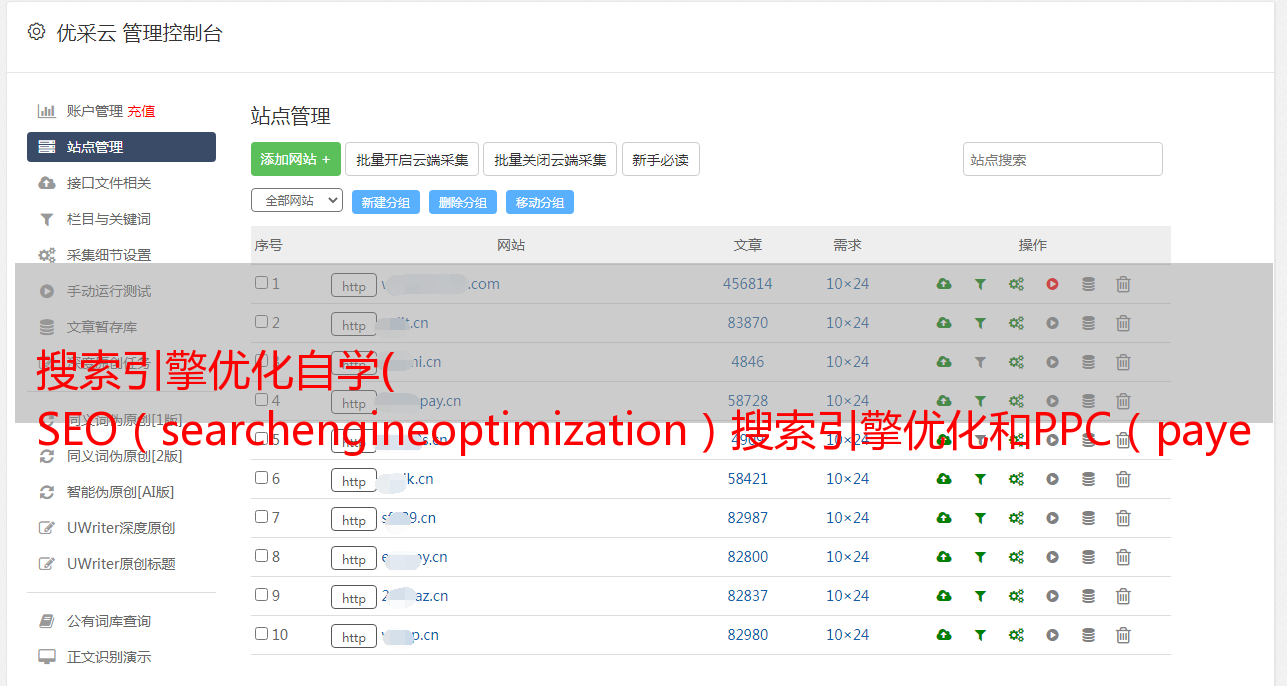Check the box for row 8
The height and width of the screenshot is (686, 1287).
(261, 556)
